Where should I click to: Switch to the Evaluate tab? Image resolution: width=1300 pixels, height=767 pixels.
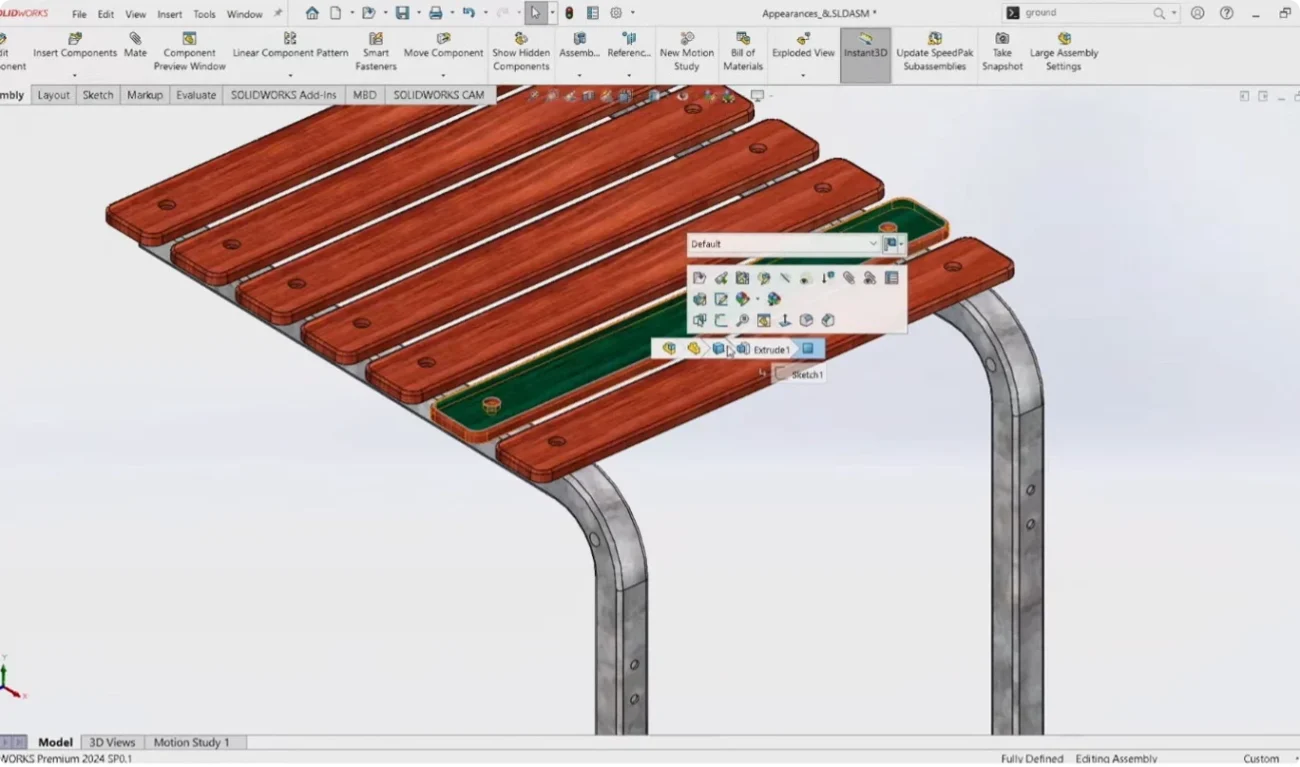point(196,95)
